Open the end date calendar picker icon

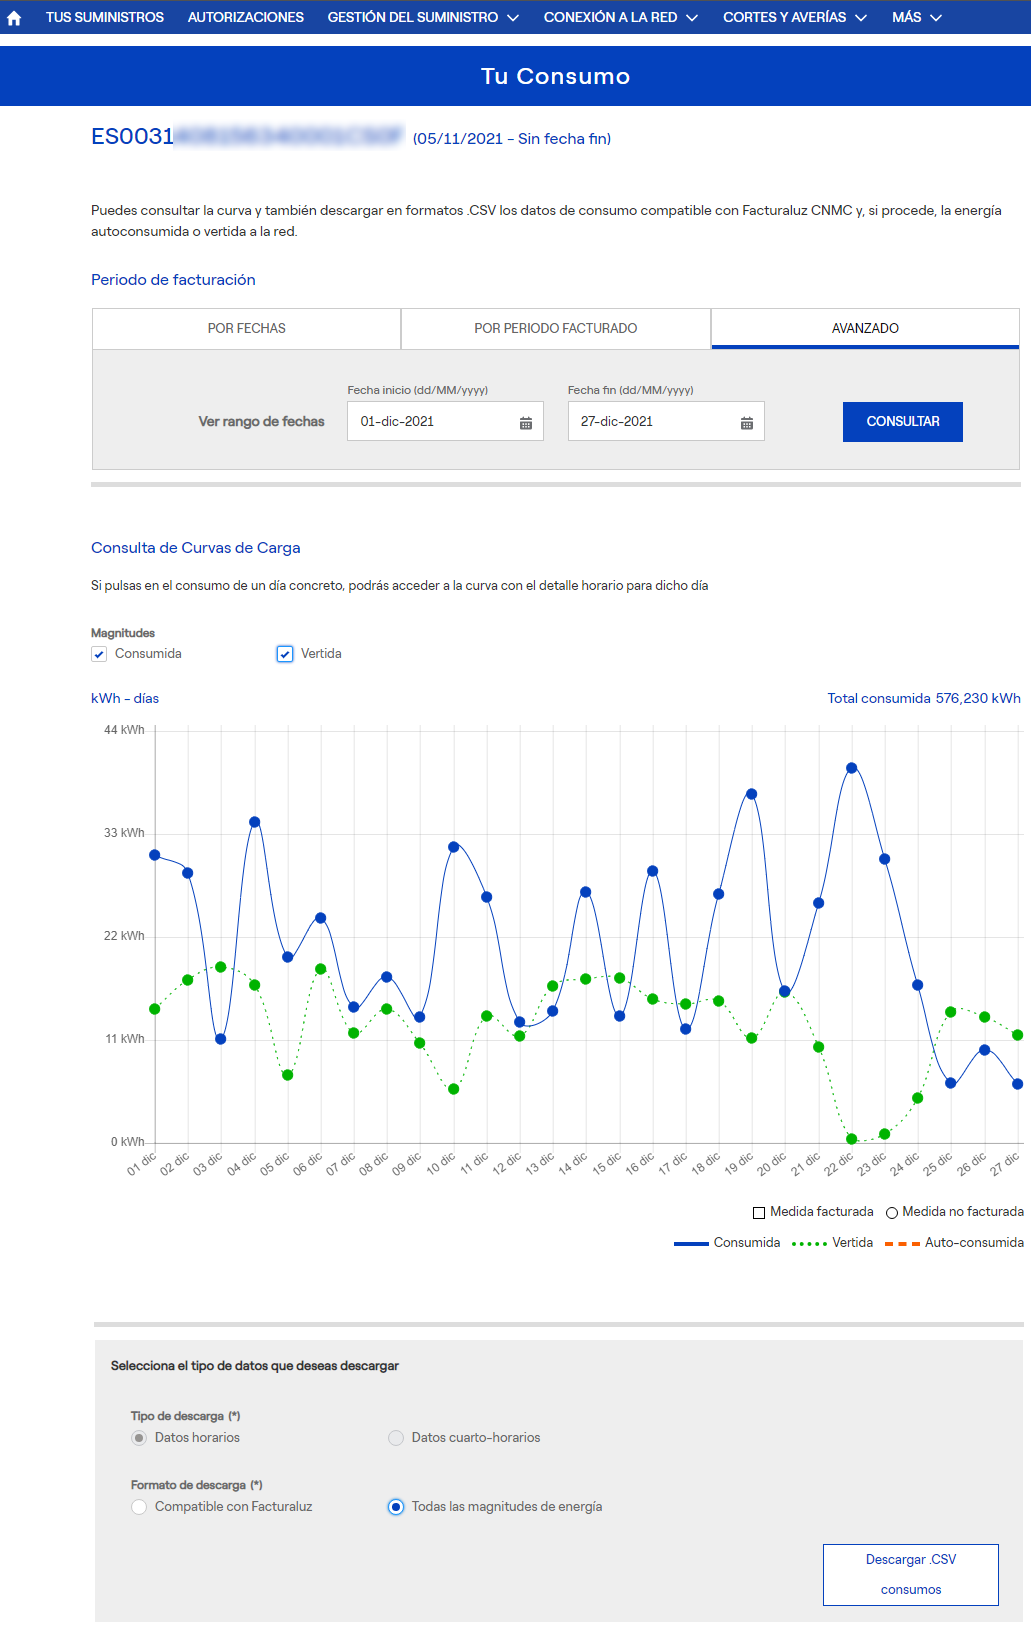point(746,423)
